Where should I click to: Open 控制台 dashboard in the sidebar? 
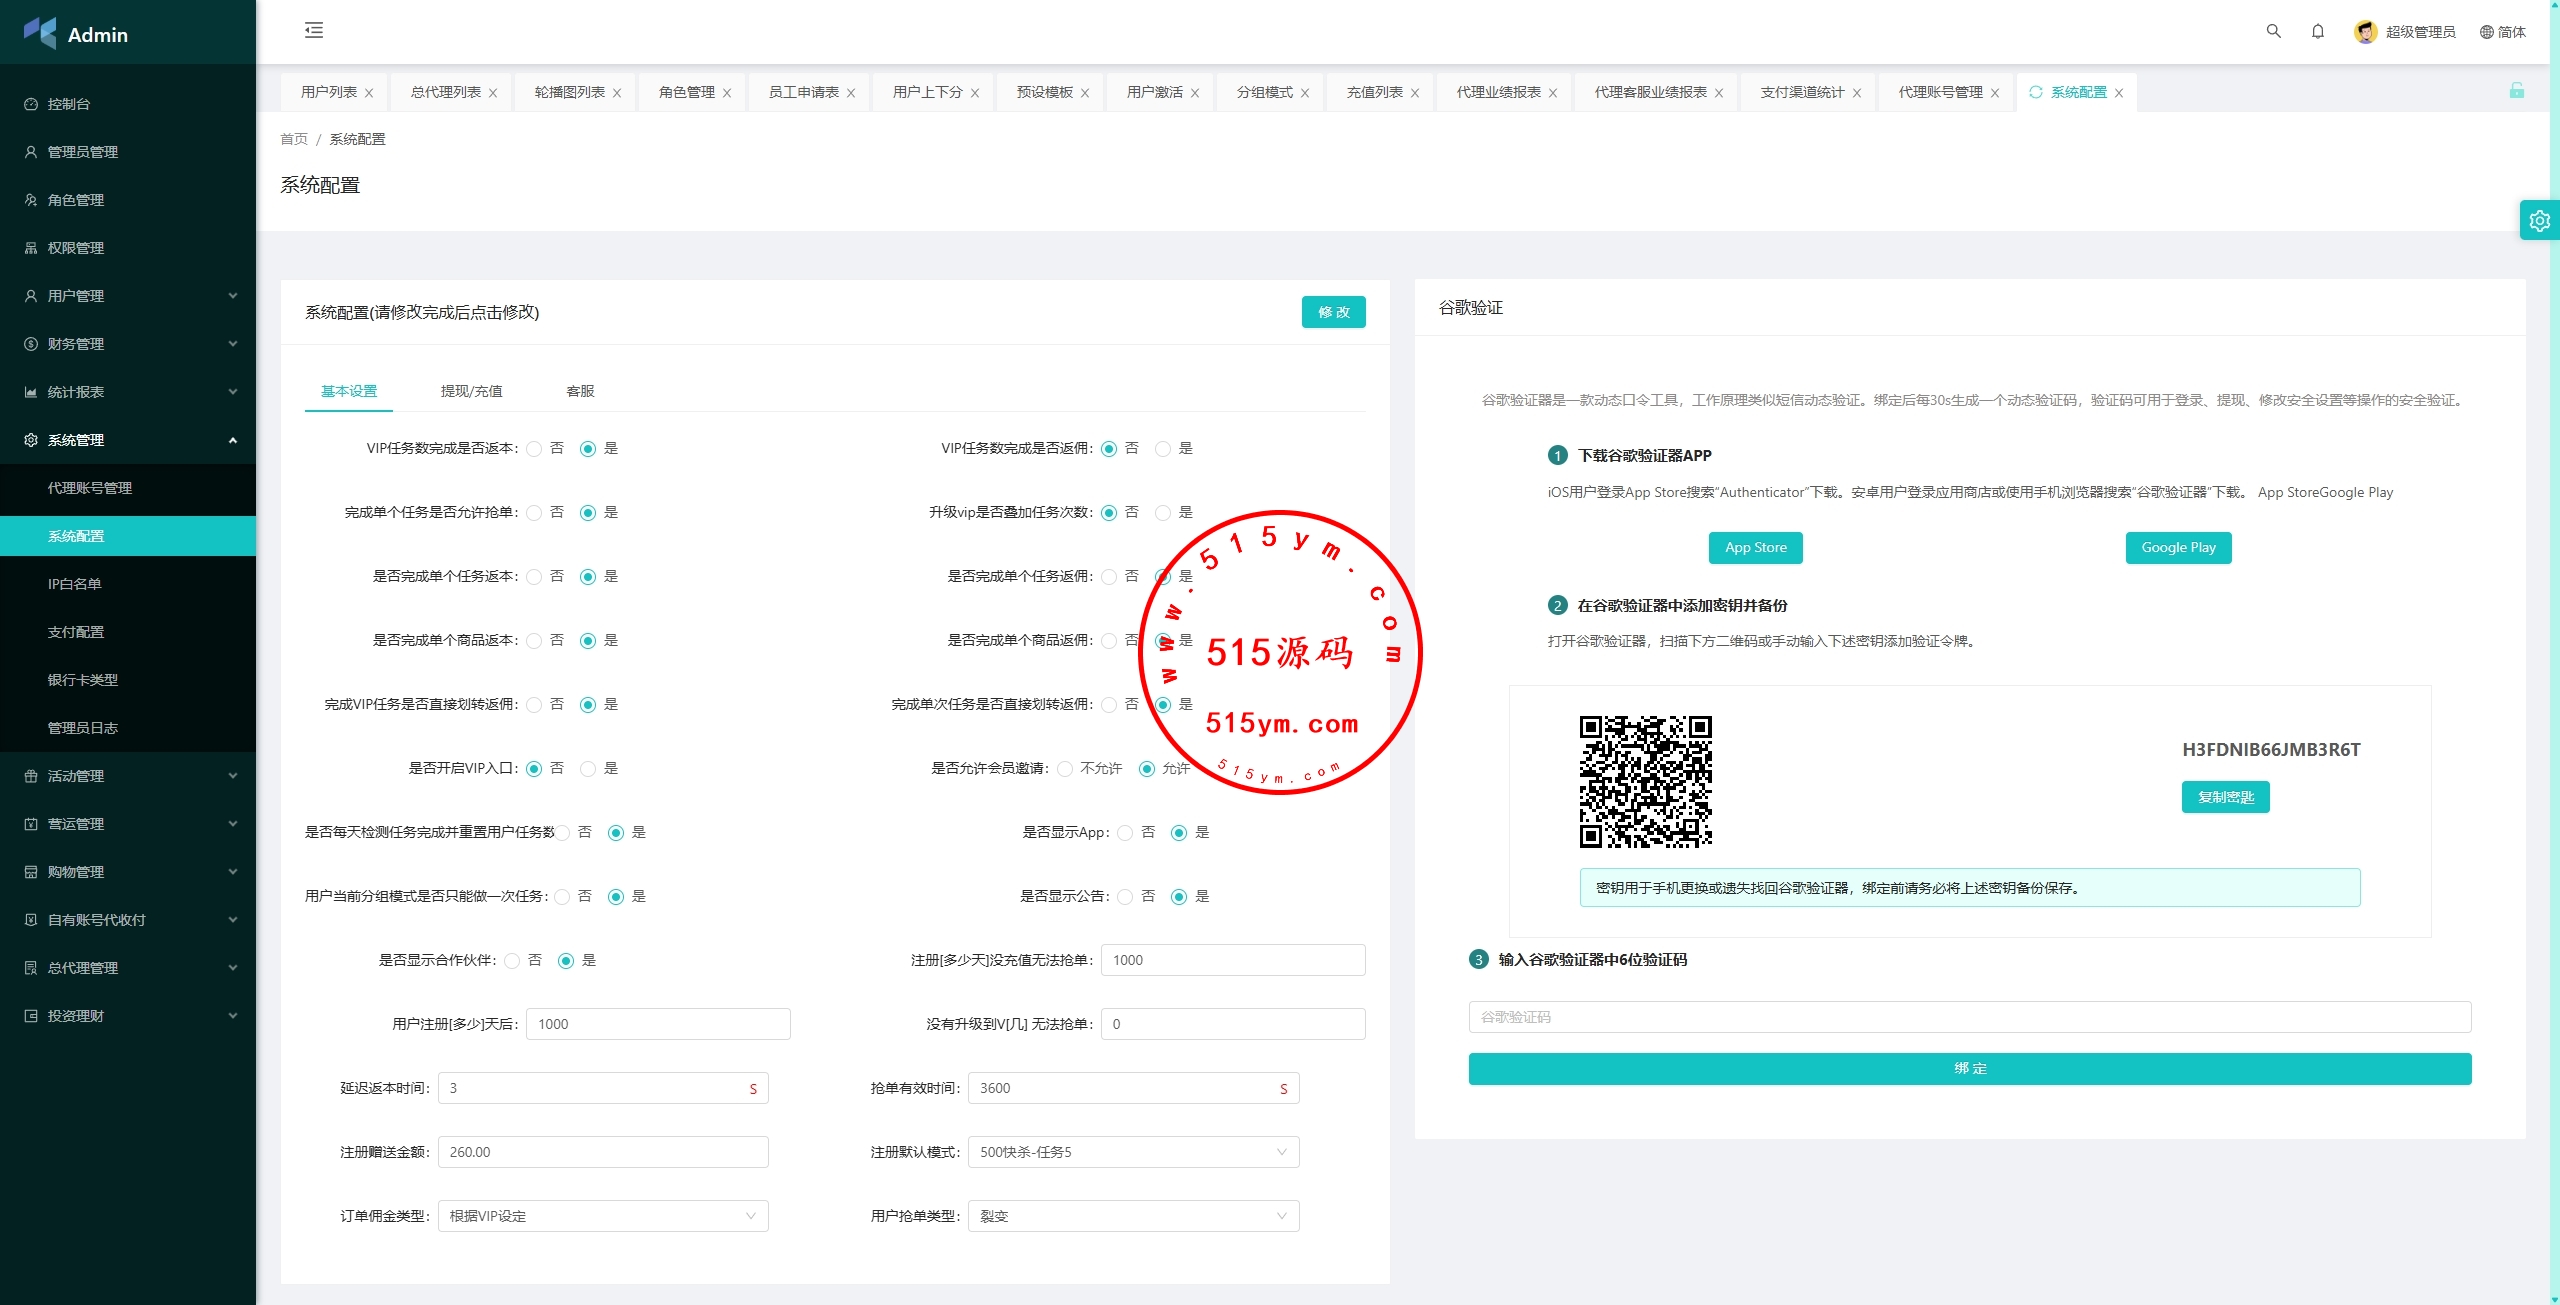(x=69, y=104)
